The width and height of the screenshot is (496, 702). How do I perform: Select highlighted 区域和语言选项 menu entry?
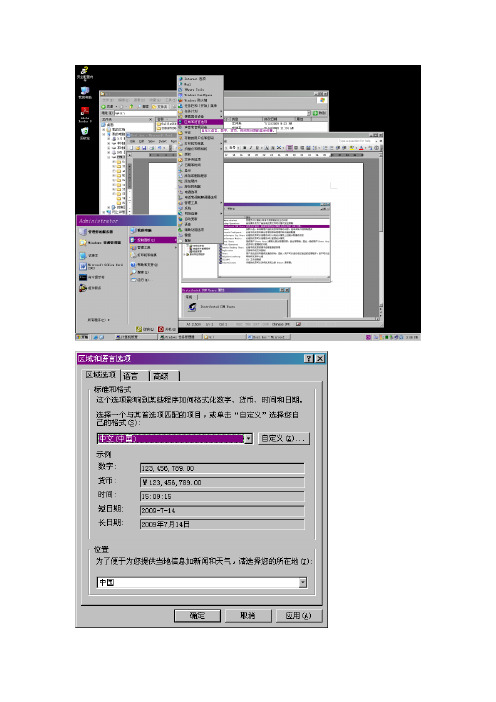[x=200, y=122]
